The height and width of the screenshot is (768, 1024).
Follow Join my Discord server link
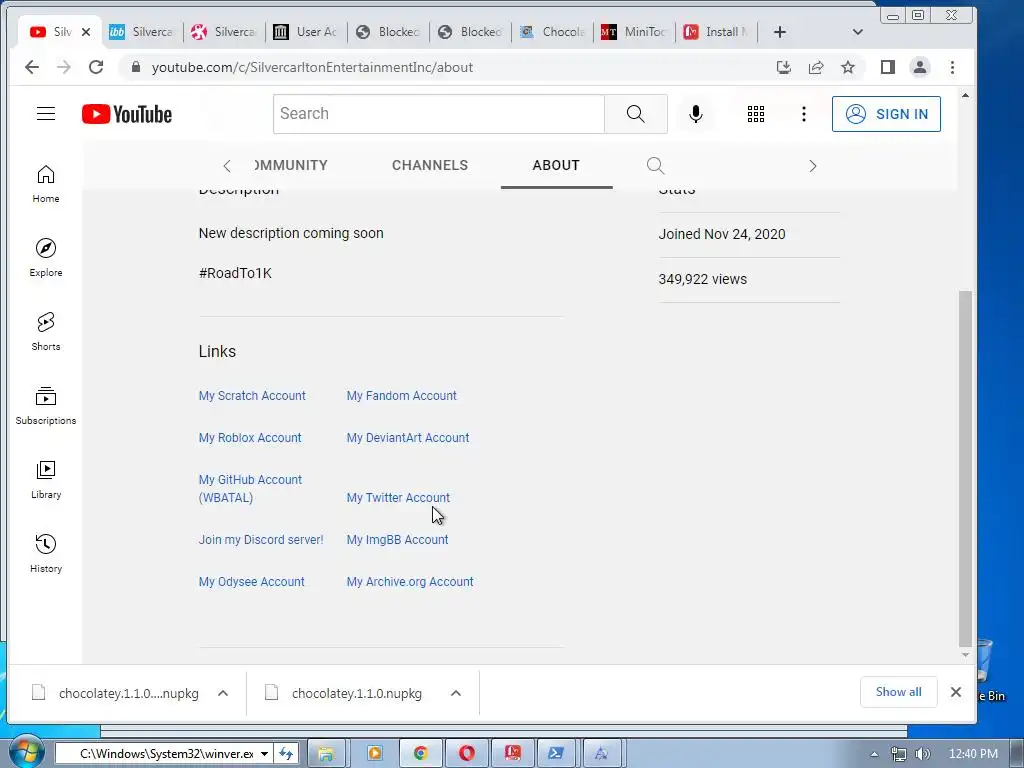261,539
